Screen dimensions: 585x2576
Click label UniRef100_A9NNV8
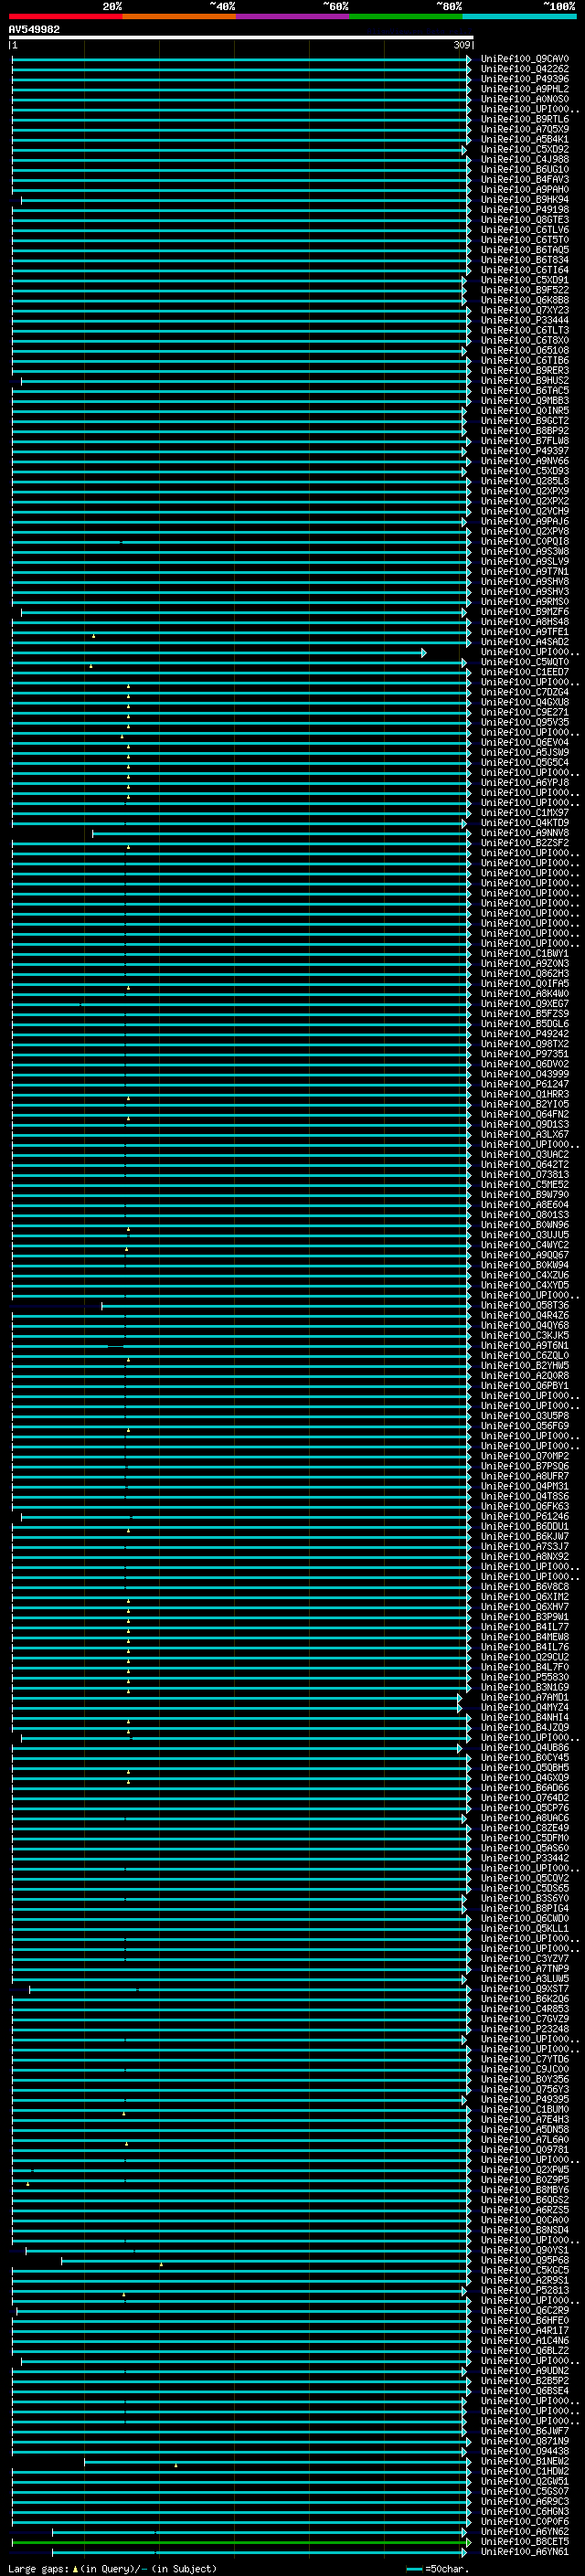[525, 833]
